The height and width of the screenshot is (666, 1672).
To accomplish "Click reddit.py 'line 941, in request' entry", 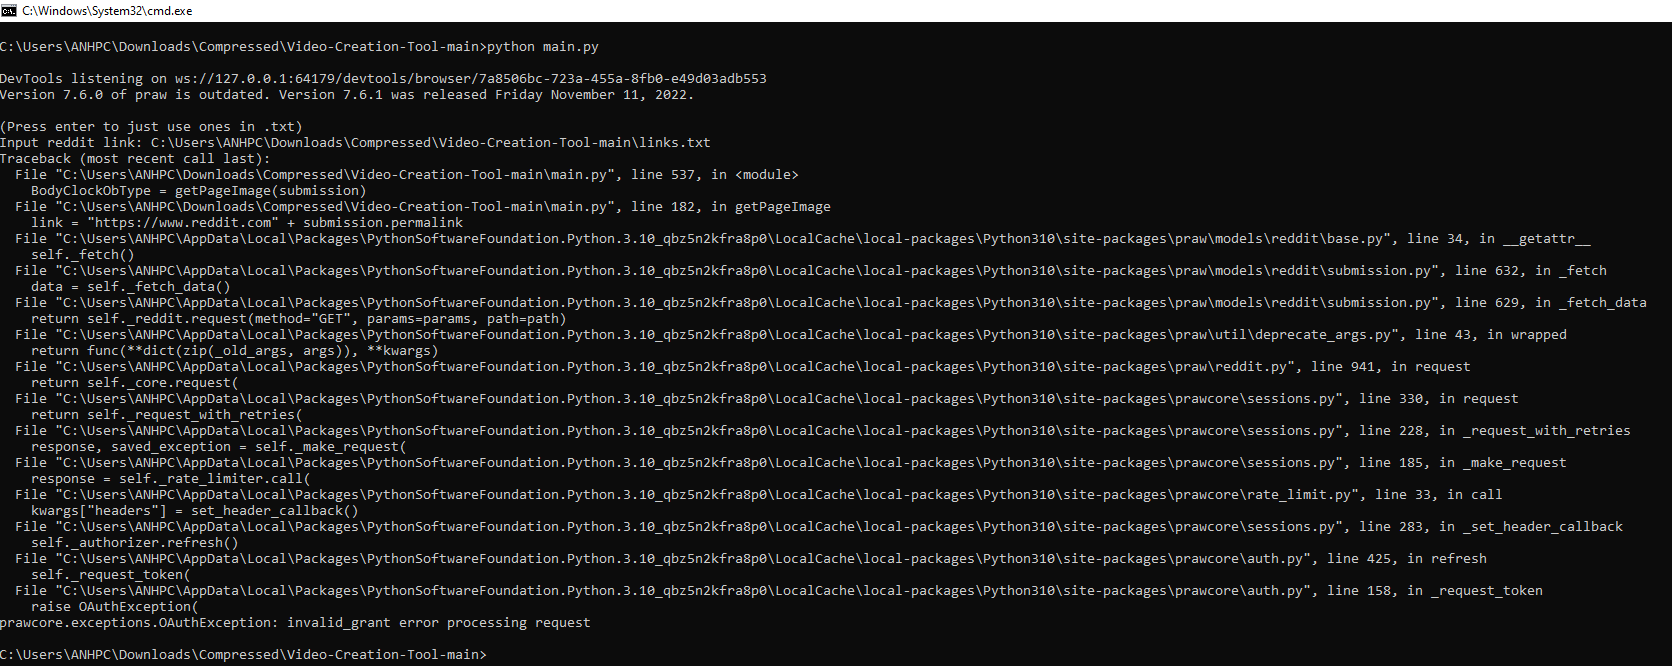I will (743, 367).
